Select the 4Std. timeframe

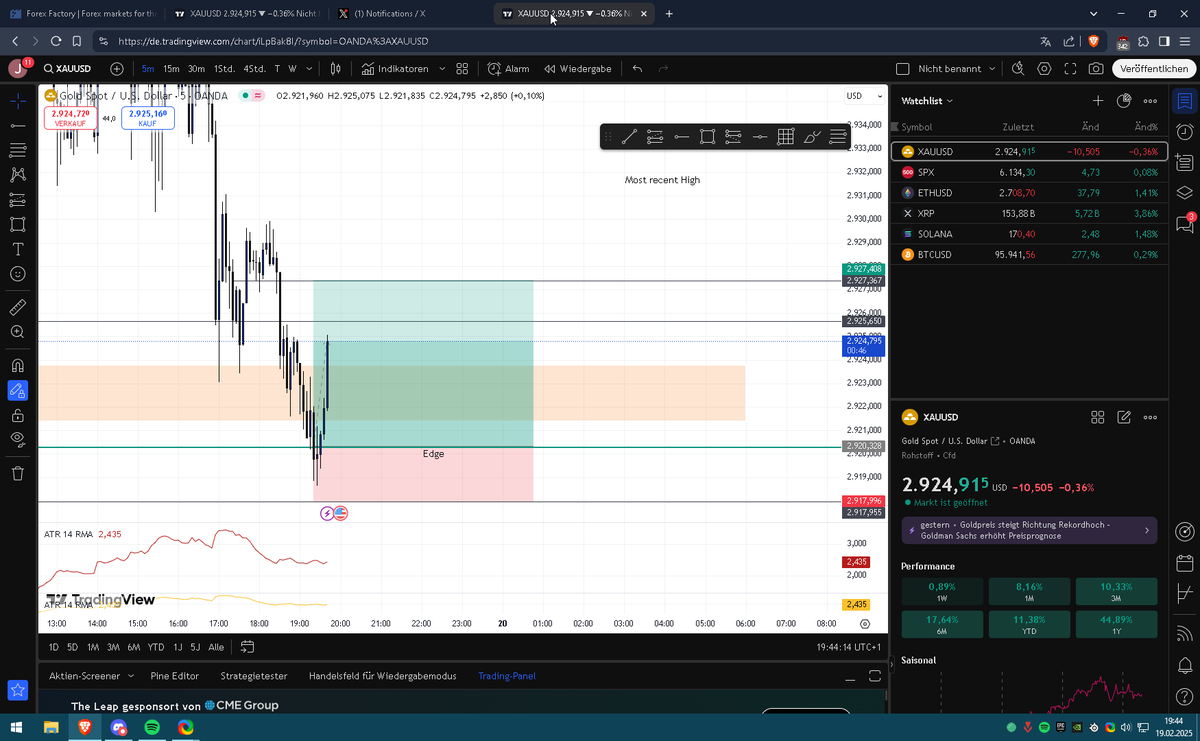click(254, 69)
